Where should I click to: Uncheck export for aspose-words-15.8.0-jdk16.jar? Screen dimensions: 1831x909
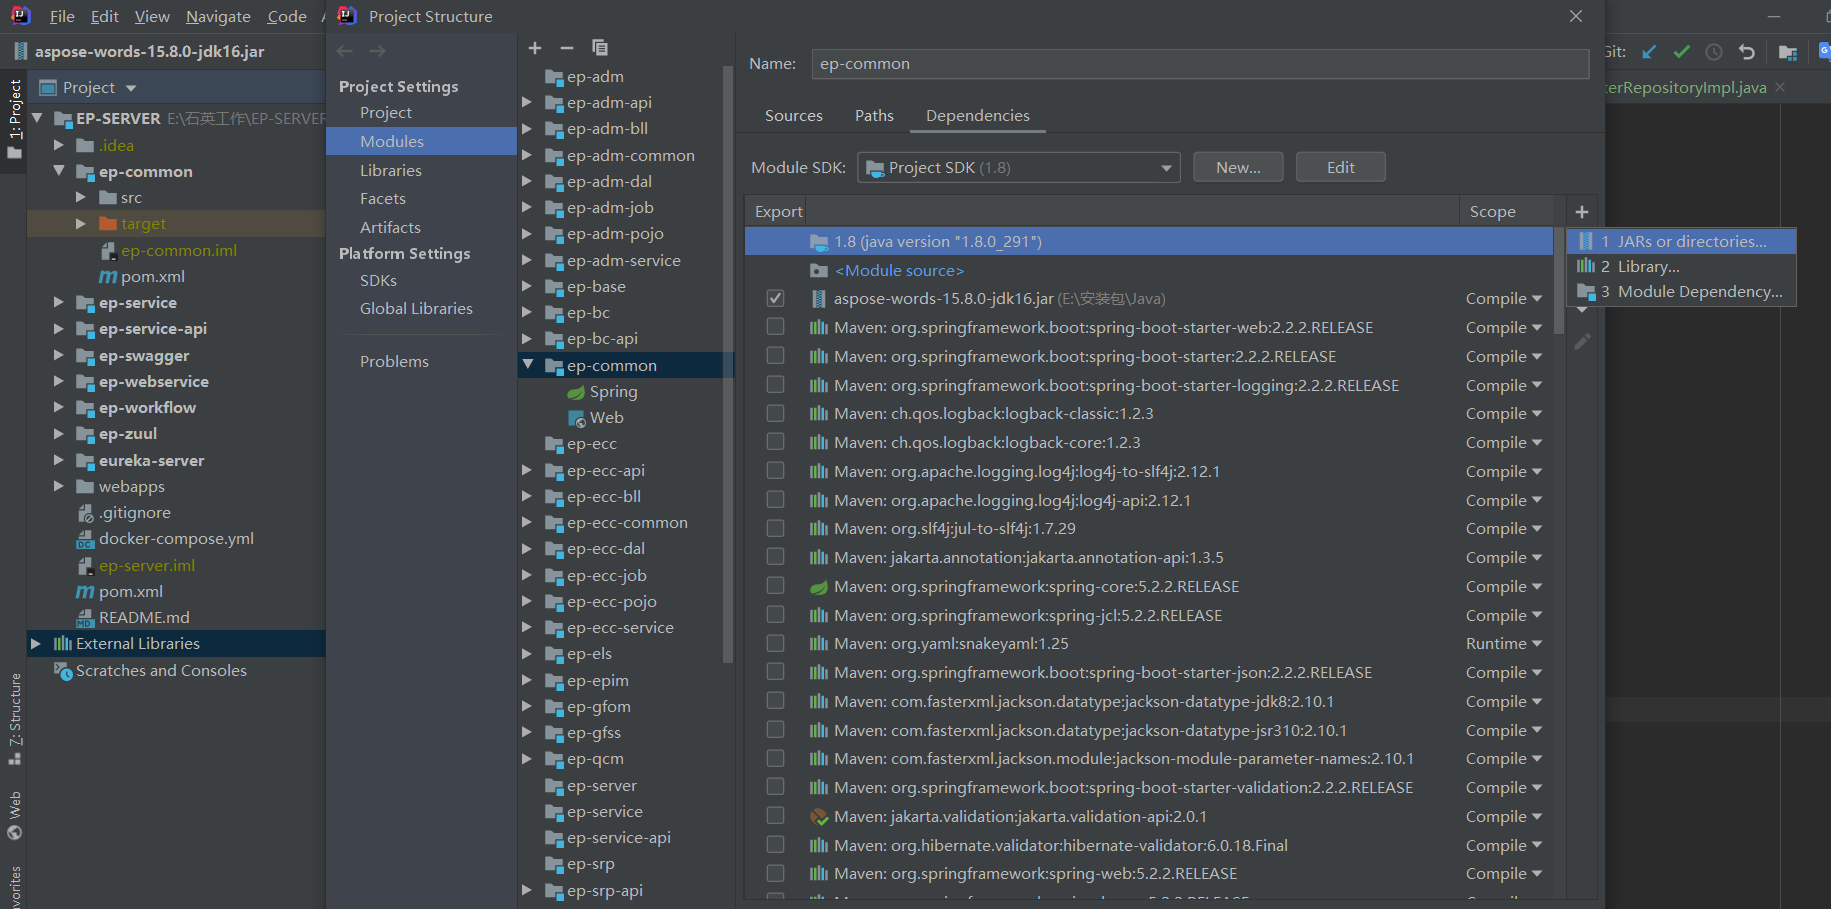775,299
